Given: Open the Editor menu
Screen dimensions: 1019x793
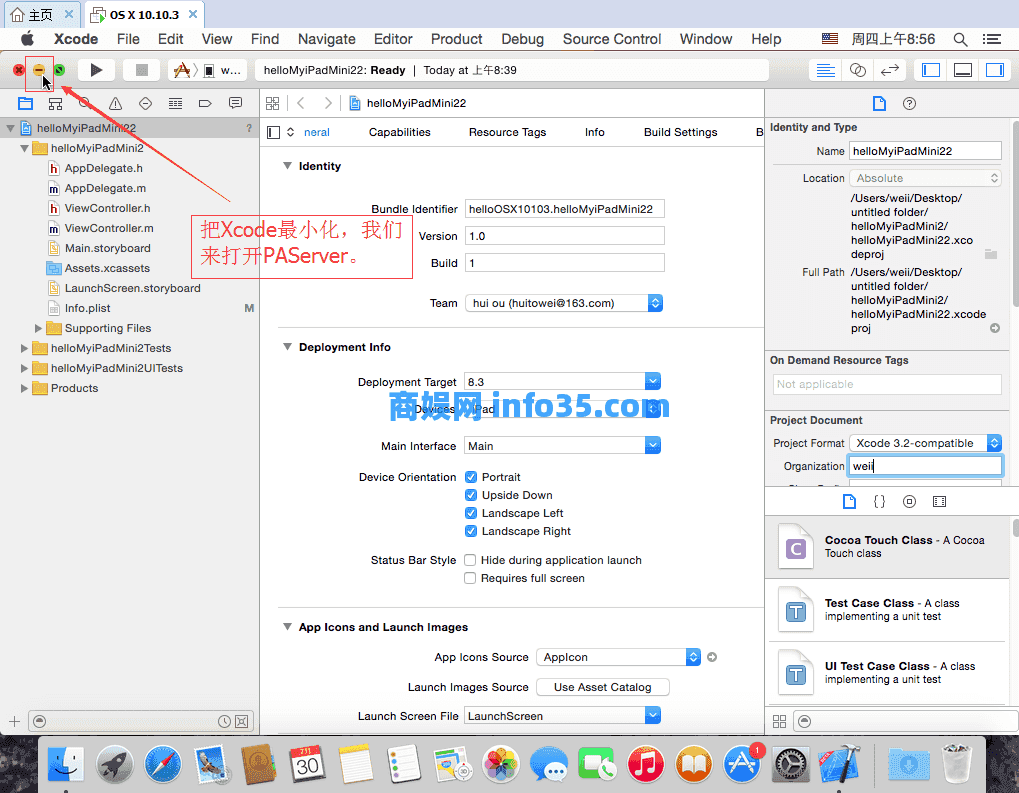Looking at the screenshot, I should (393, 39).
